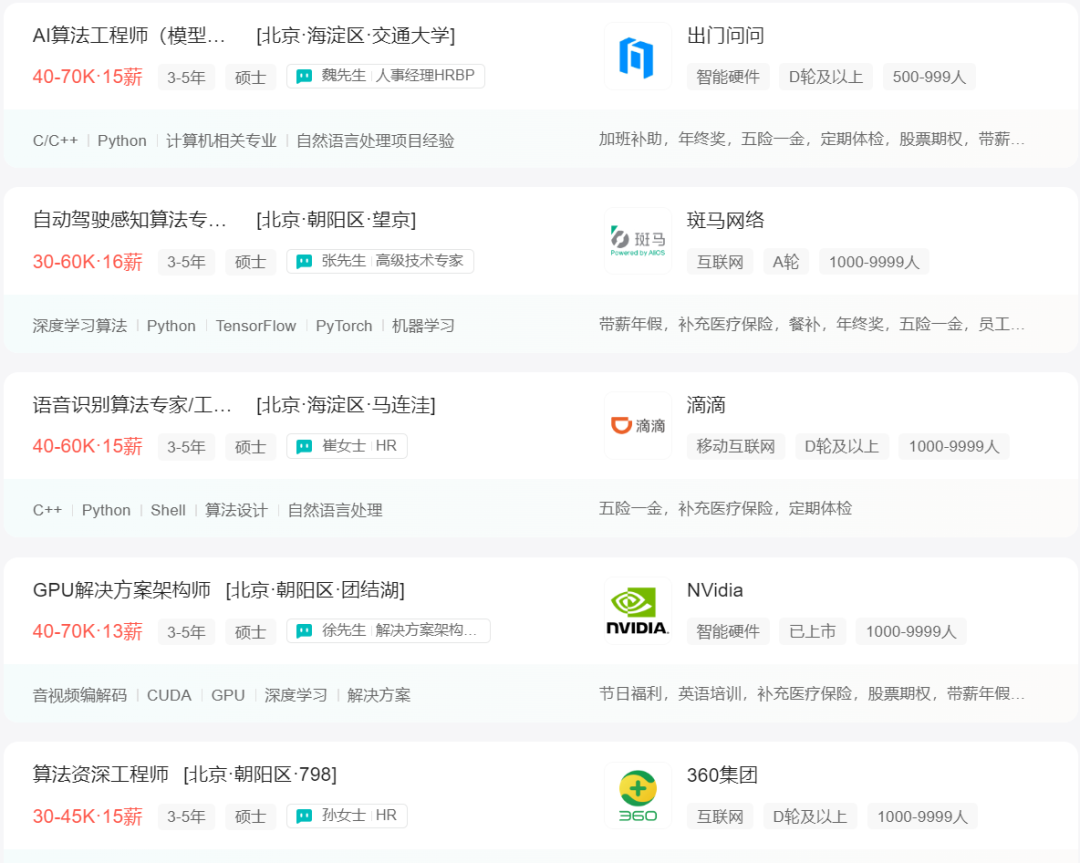
Task: Click location [北京·朝阳区·团结湖]
Action: 315,590
